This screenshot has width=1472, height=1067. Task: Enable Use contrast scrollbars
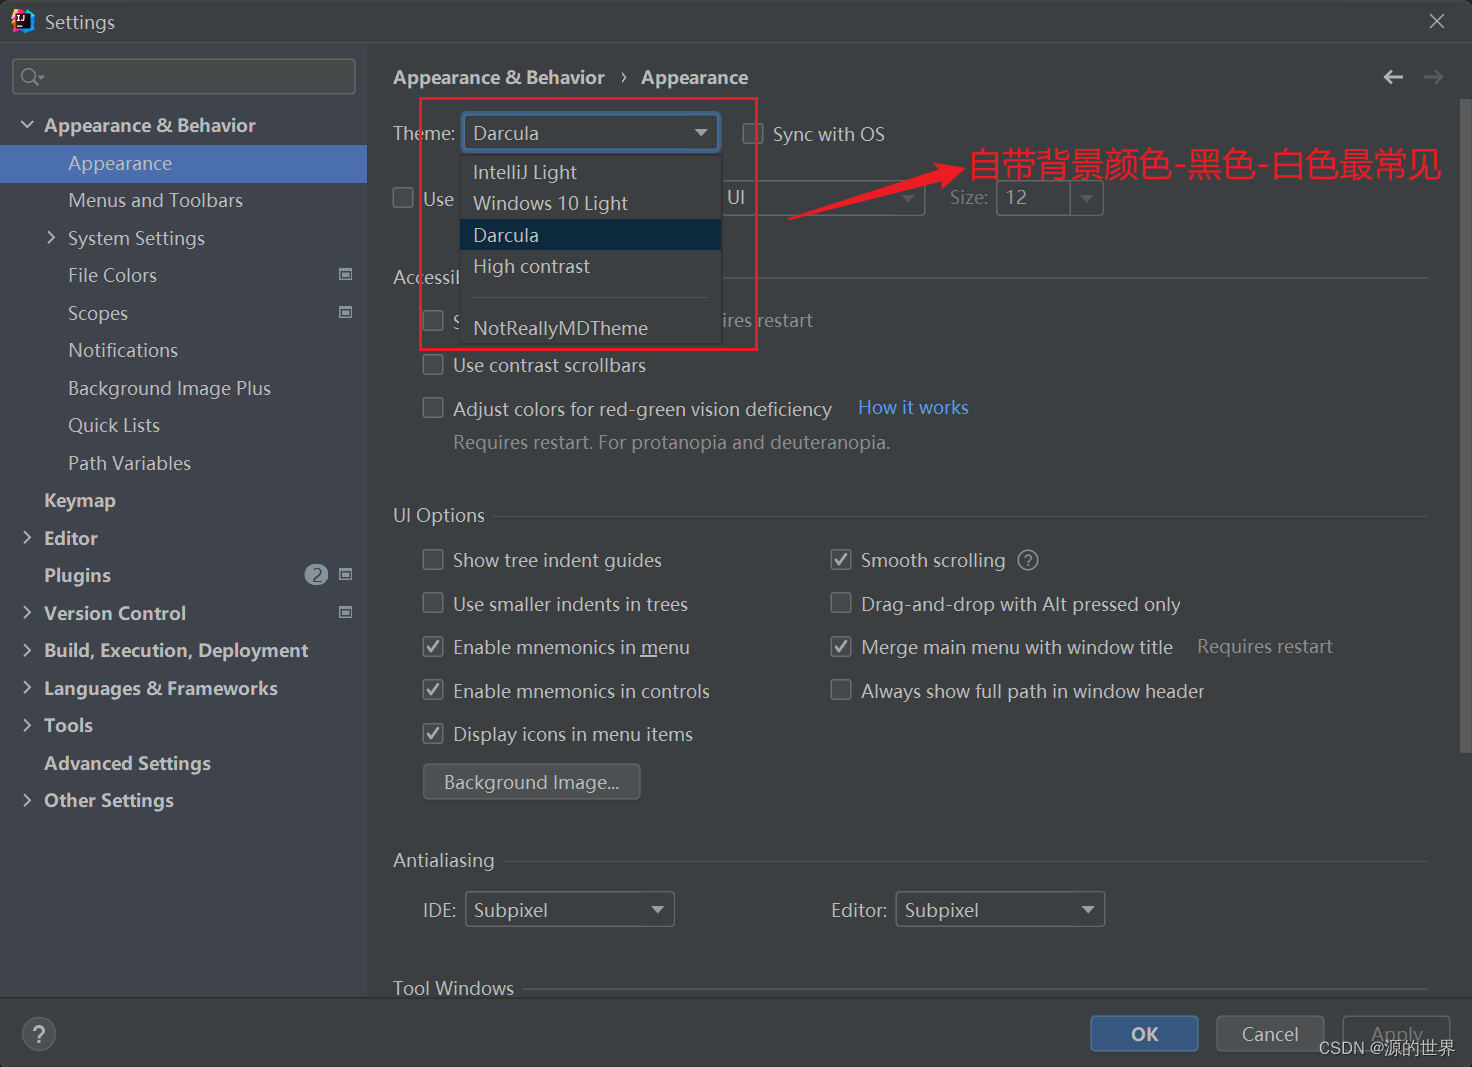(433, 365)
